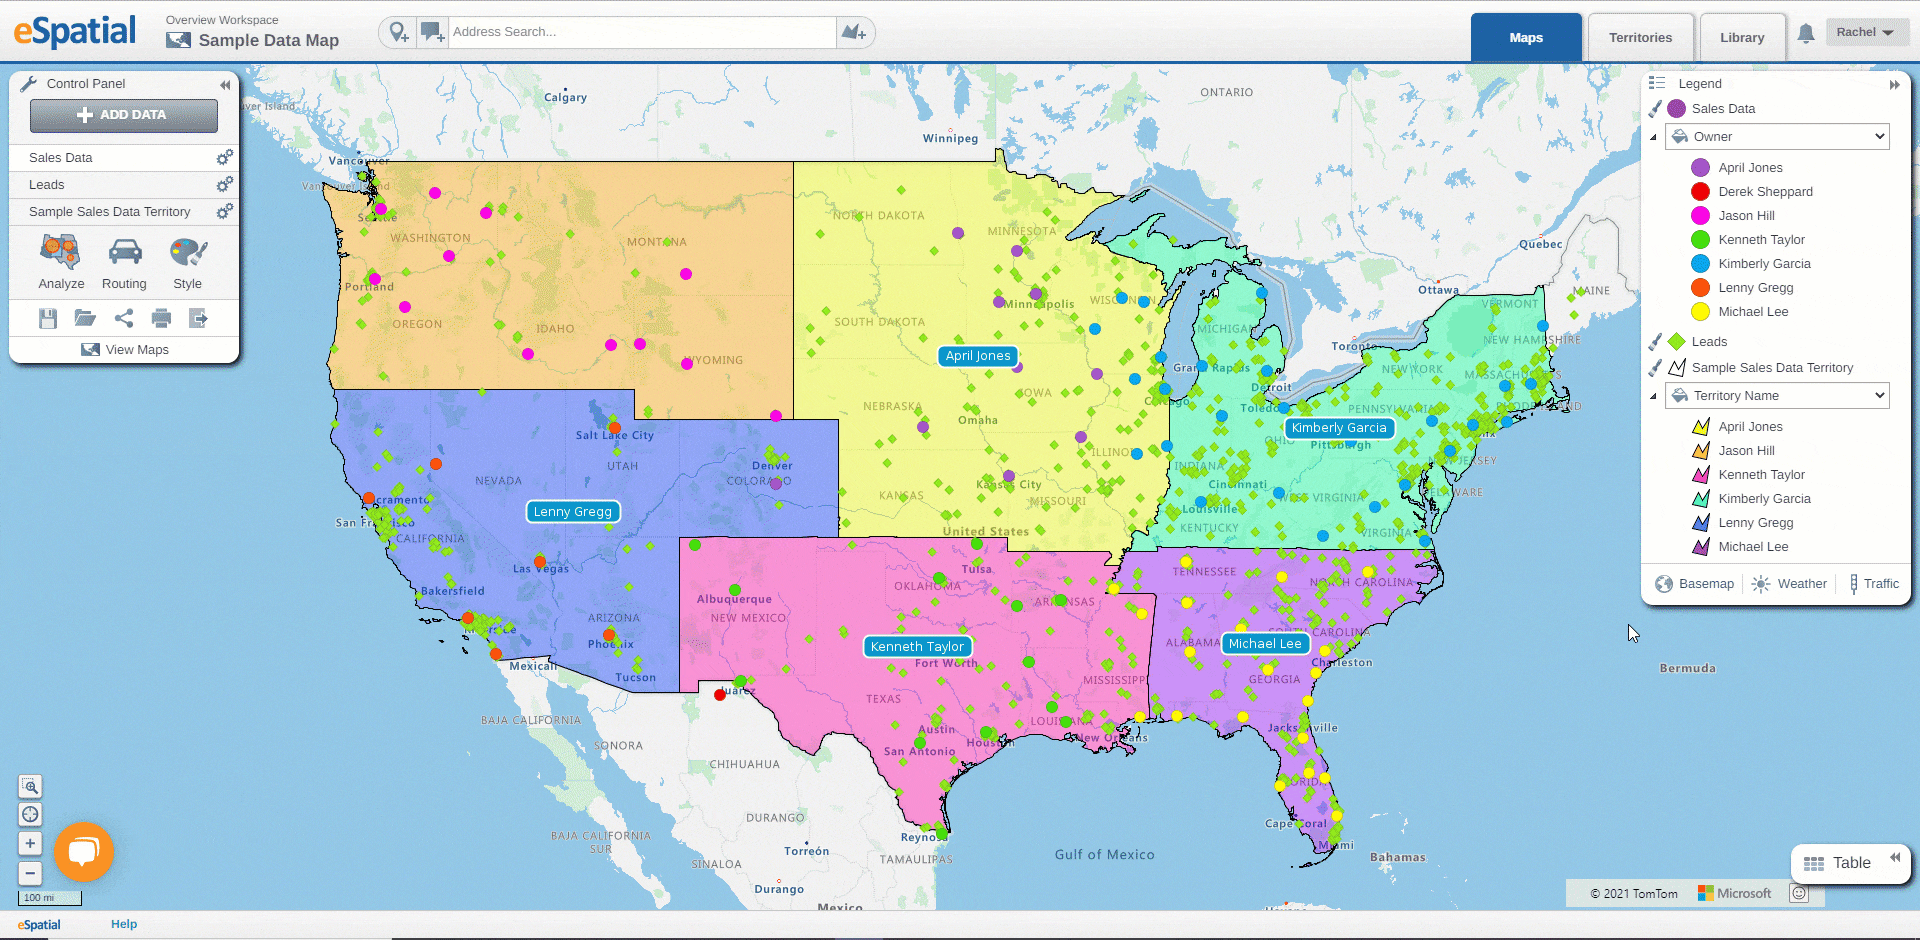Image resolution: width=1920 pixels, height=940 pixels.
Task: Toggle Leads layer style in legend
Action: (x=1655, y=342)
